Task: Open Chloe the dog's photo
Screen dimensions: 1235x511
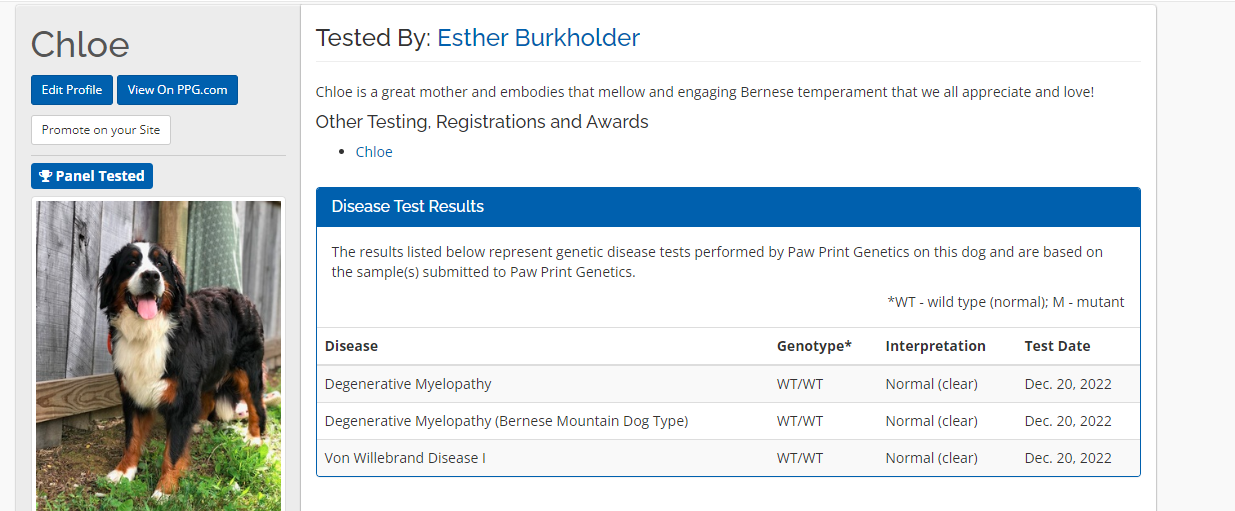Action: (x=158, y=355)
